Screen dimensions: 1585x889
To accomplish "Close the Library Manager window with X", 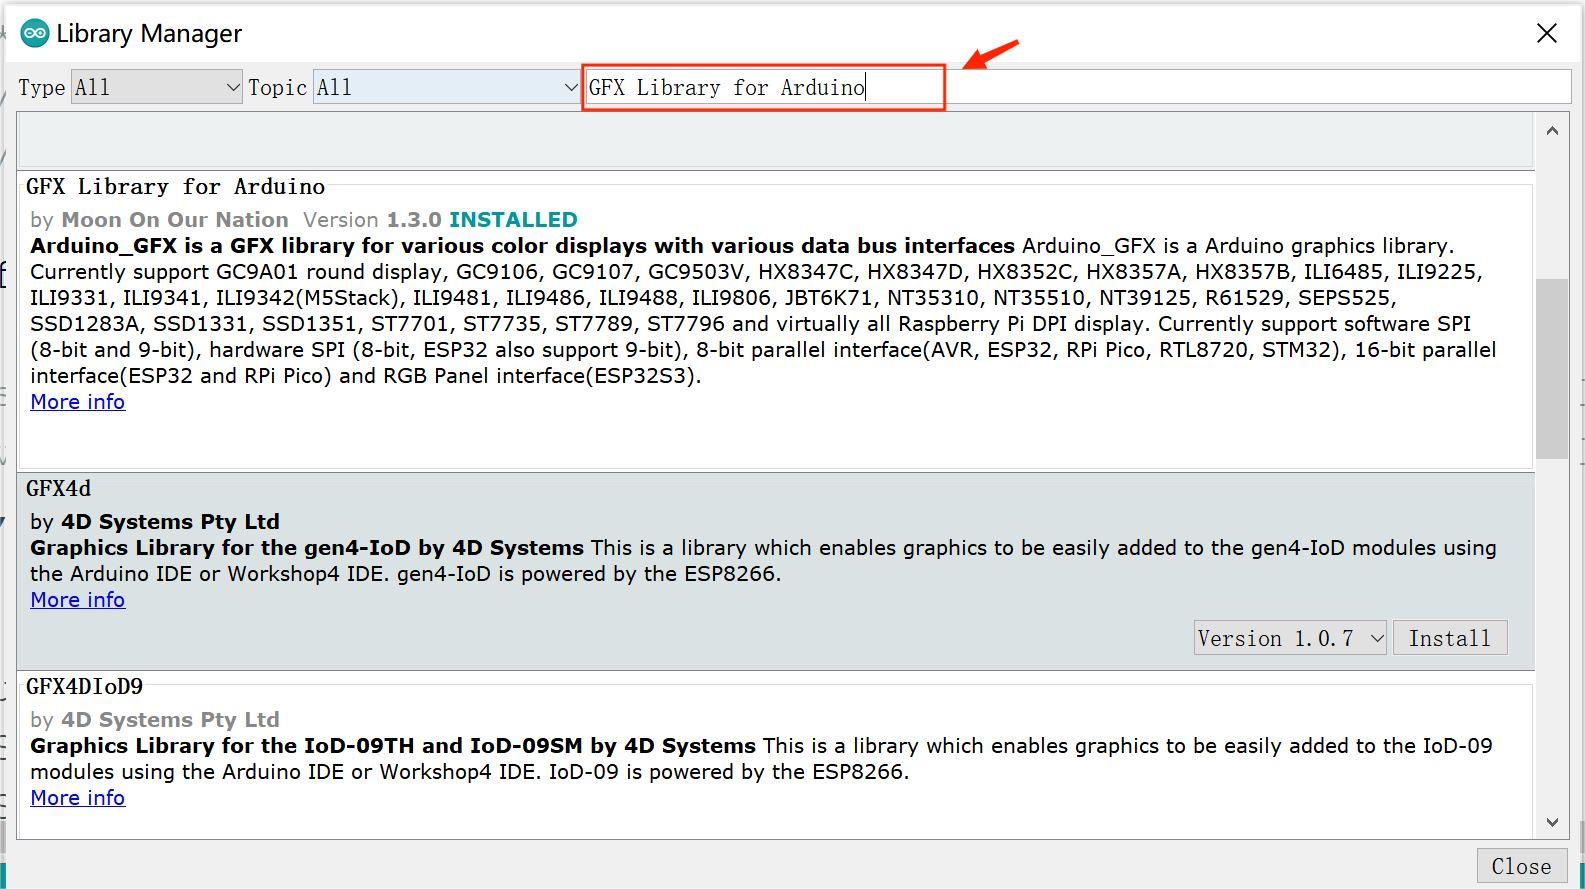I will [1546, 33].
